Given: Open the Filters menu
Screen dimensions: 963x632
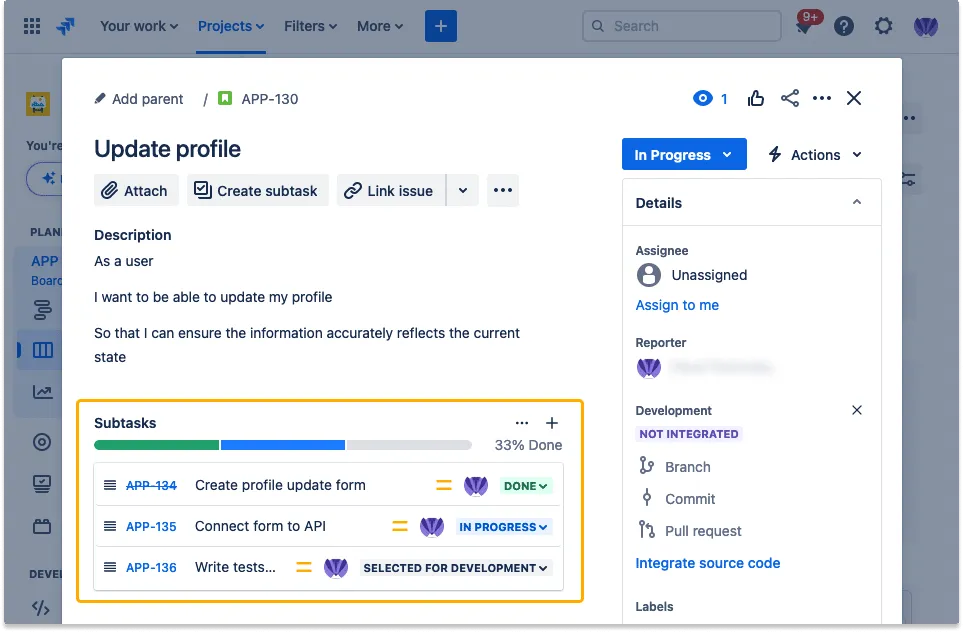Looking at the screenshot, I should [310, 26].
